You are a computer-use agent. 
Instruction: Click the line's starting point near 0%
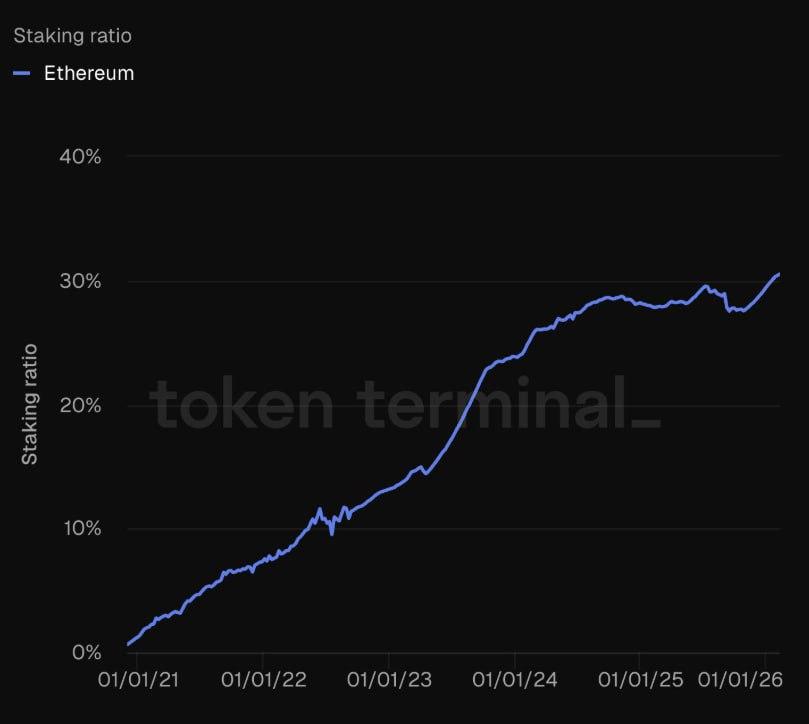(128, 644)
